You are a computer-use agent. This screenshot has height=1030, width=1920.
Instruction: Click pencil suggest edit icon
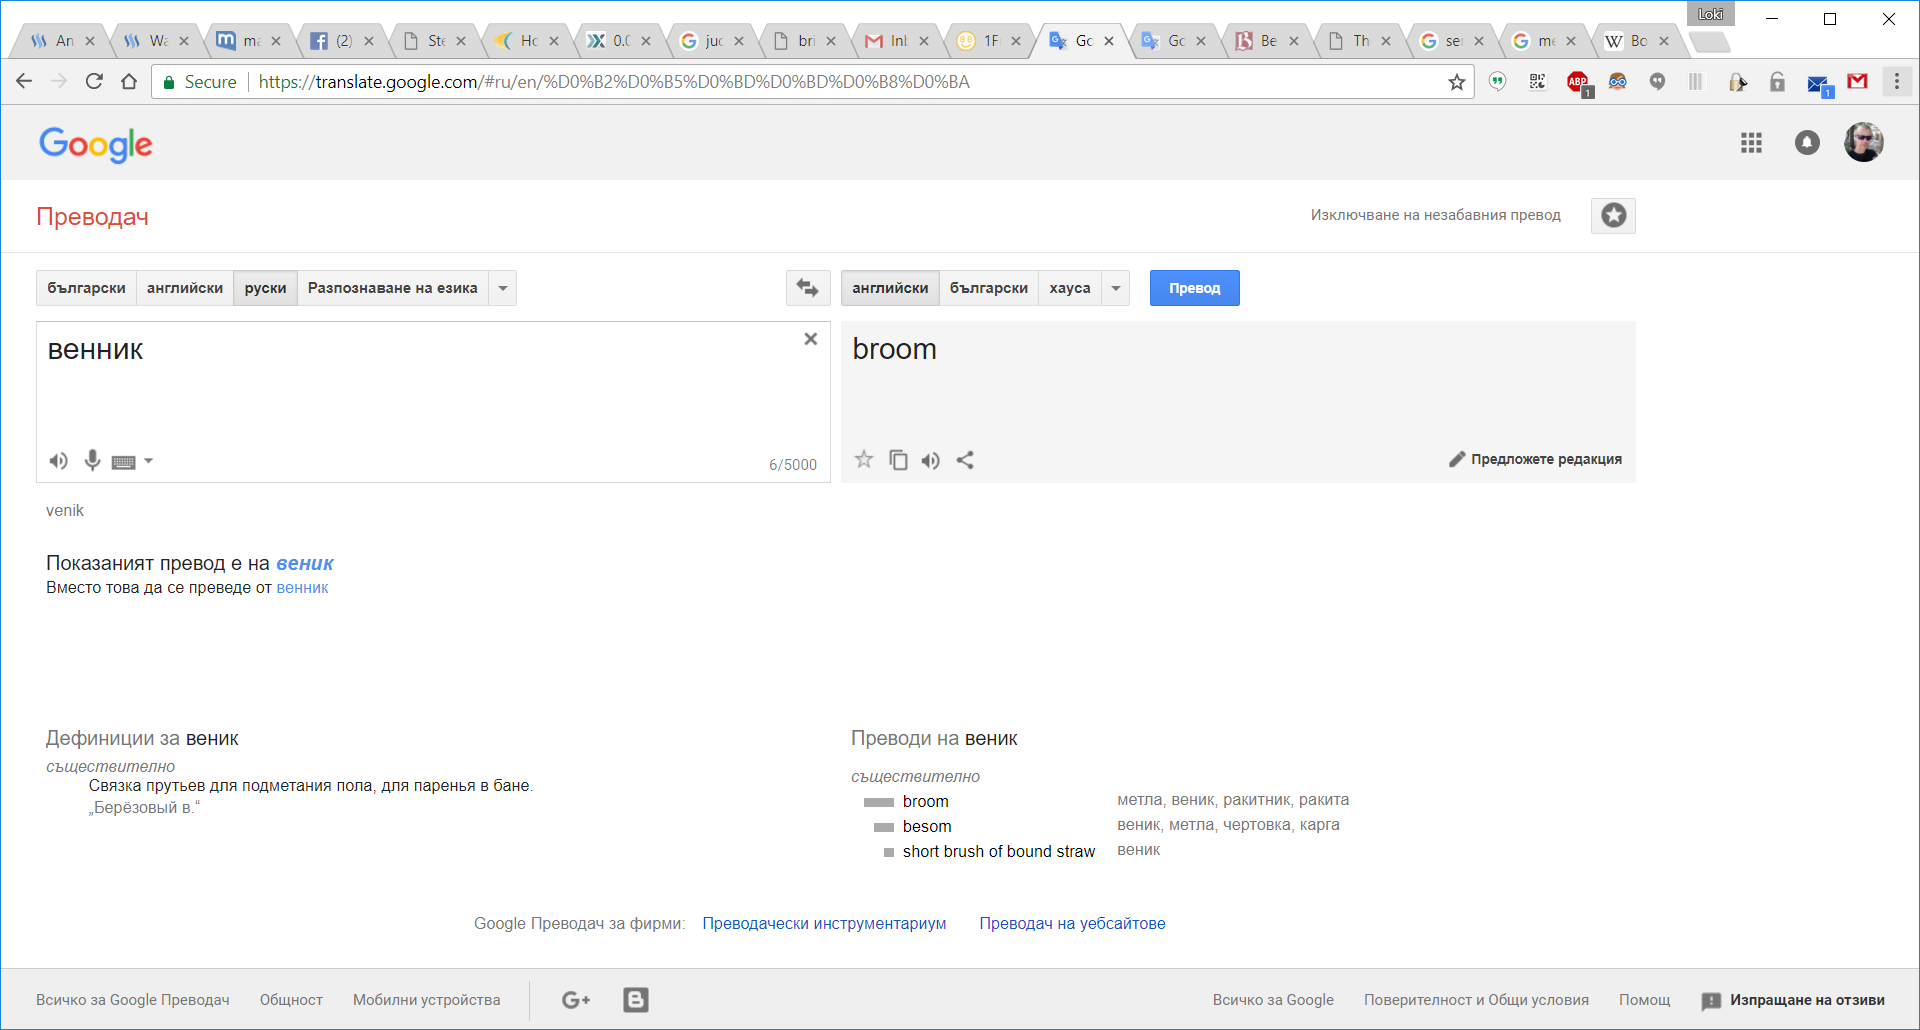tap(1457, 459)
